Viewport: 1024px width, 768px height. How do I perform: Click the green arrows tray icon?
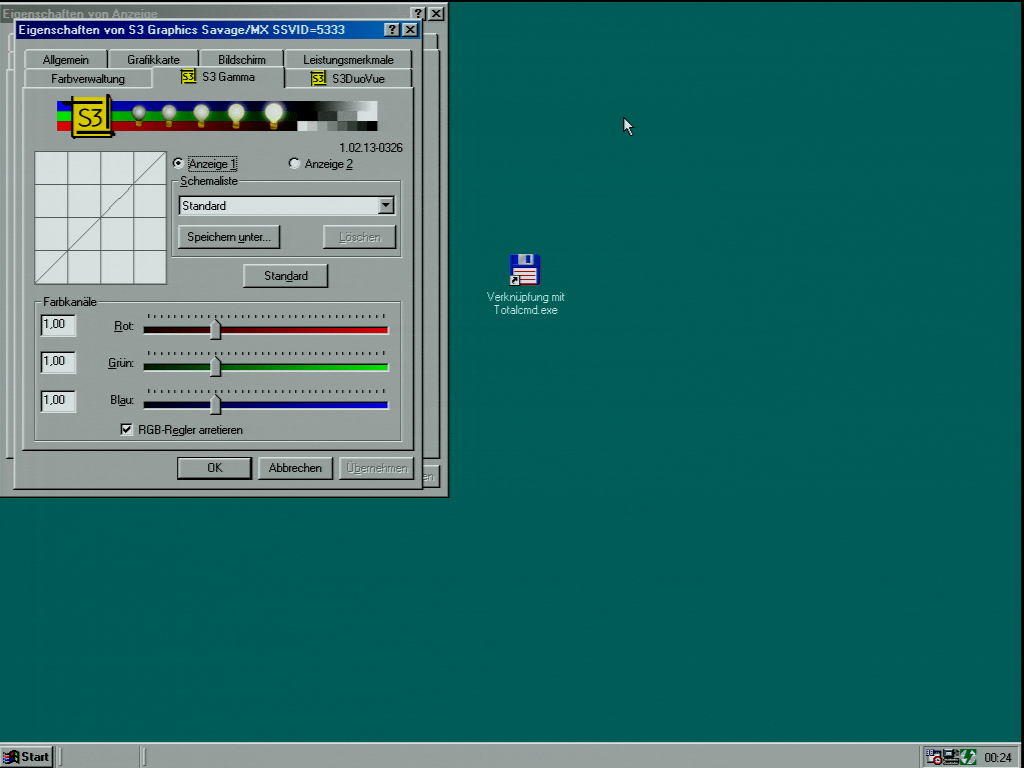click(968, 757)
